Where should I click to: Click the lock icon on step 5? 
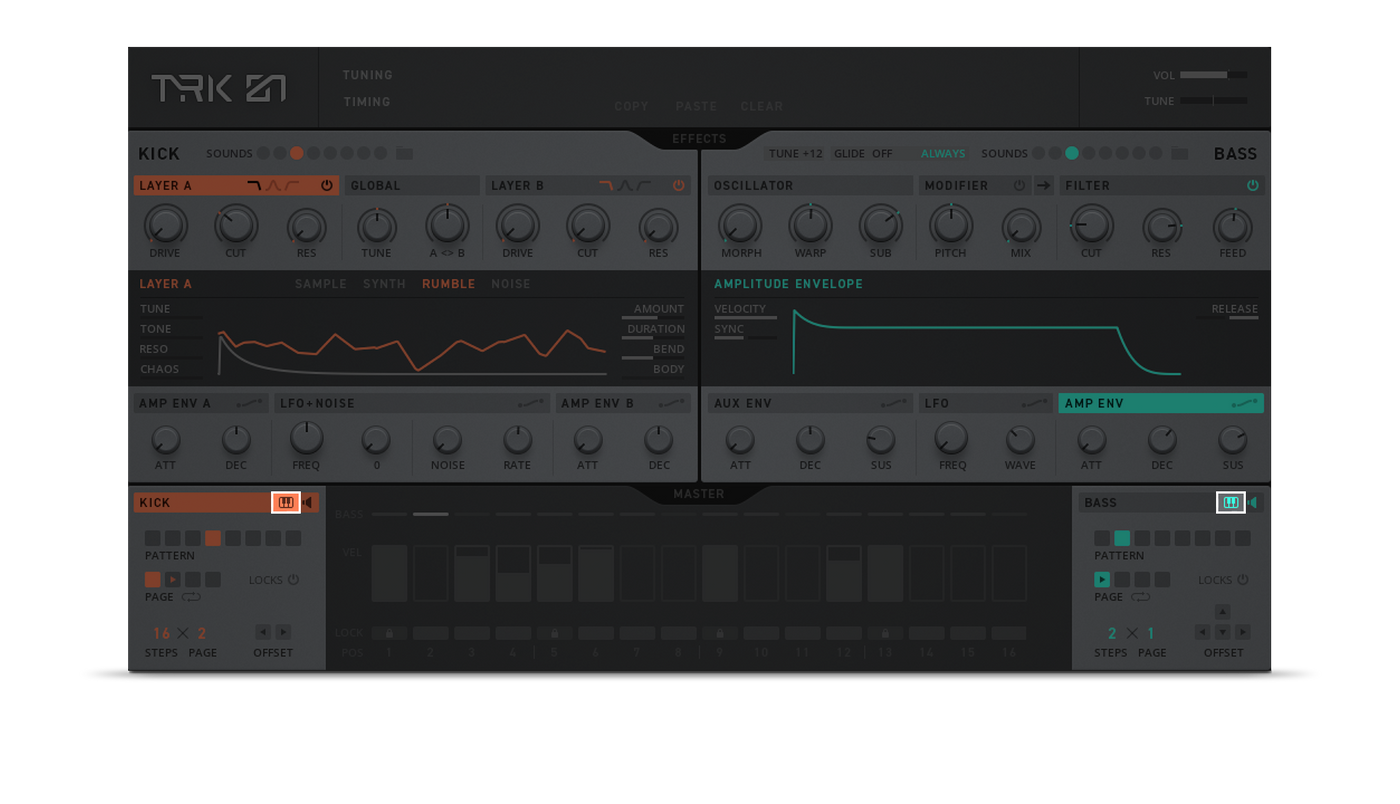pyautogui.click(x=554, y=633)
